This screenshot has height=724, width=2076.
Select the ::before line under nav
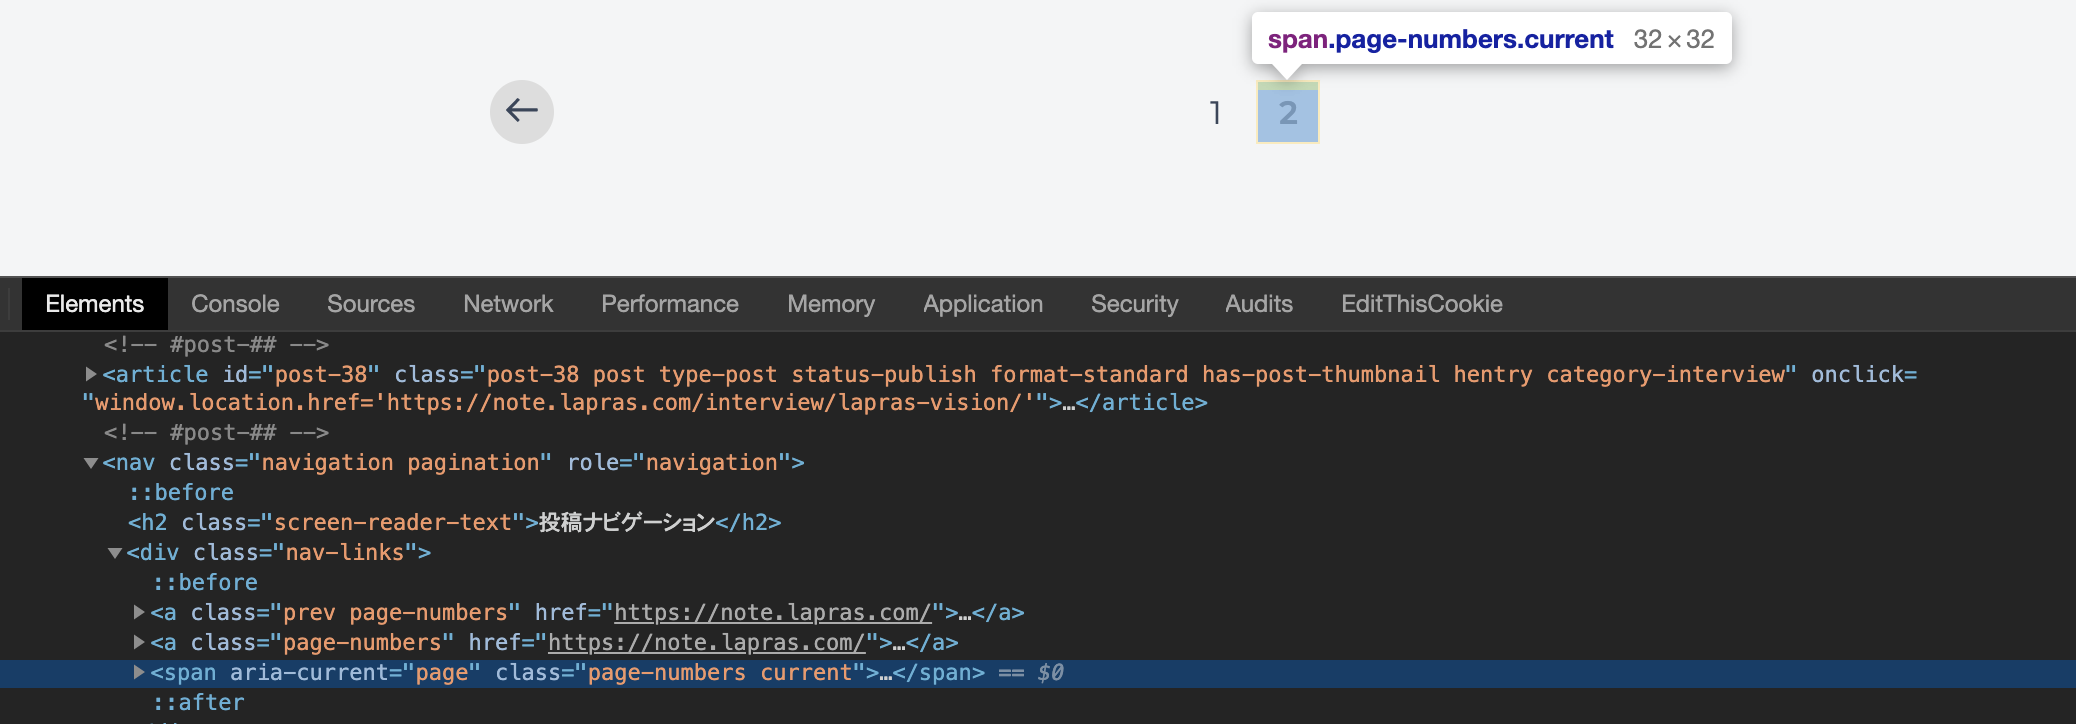coord(181,492)
